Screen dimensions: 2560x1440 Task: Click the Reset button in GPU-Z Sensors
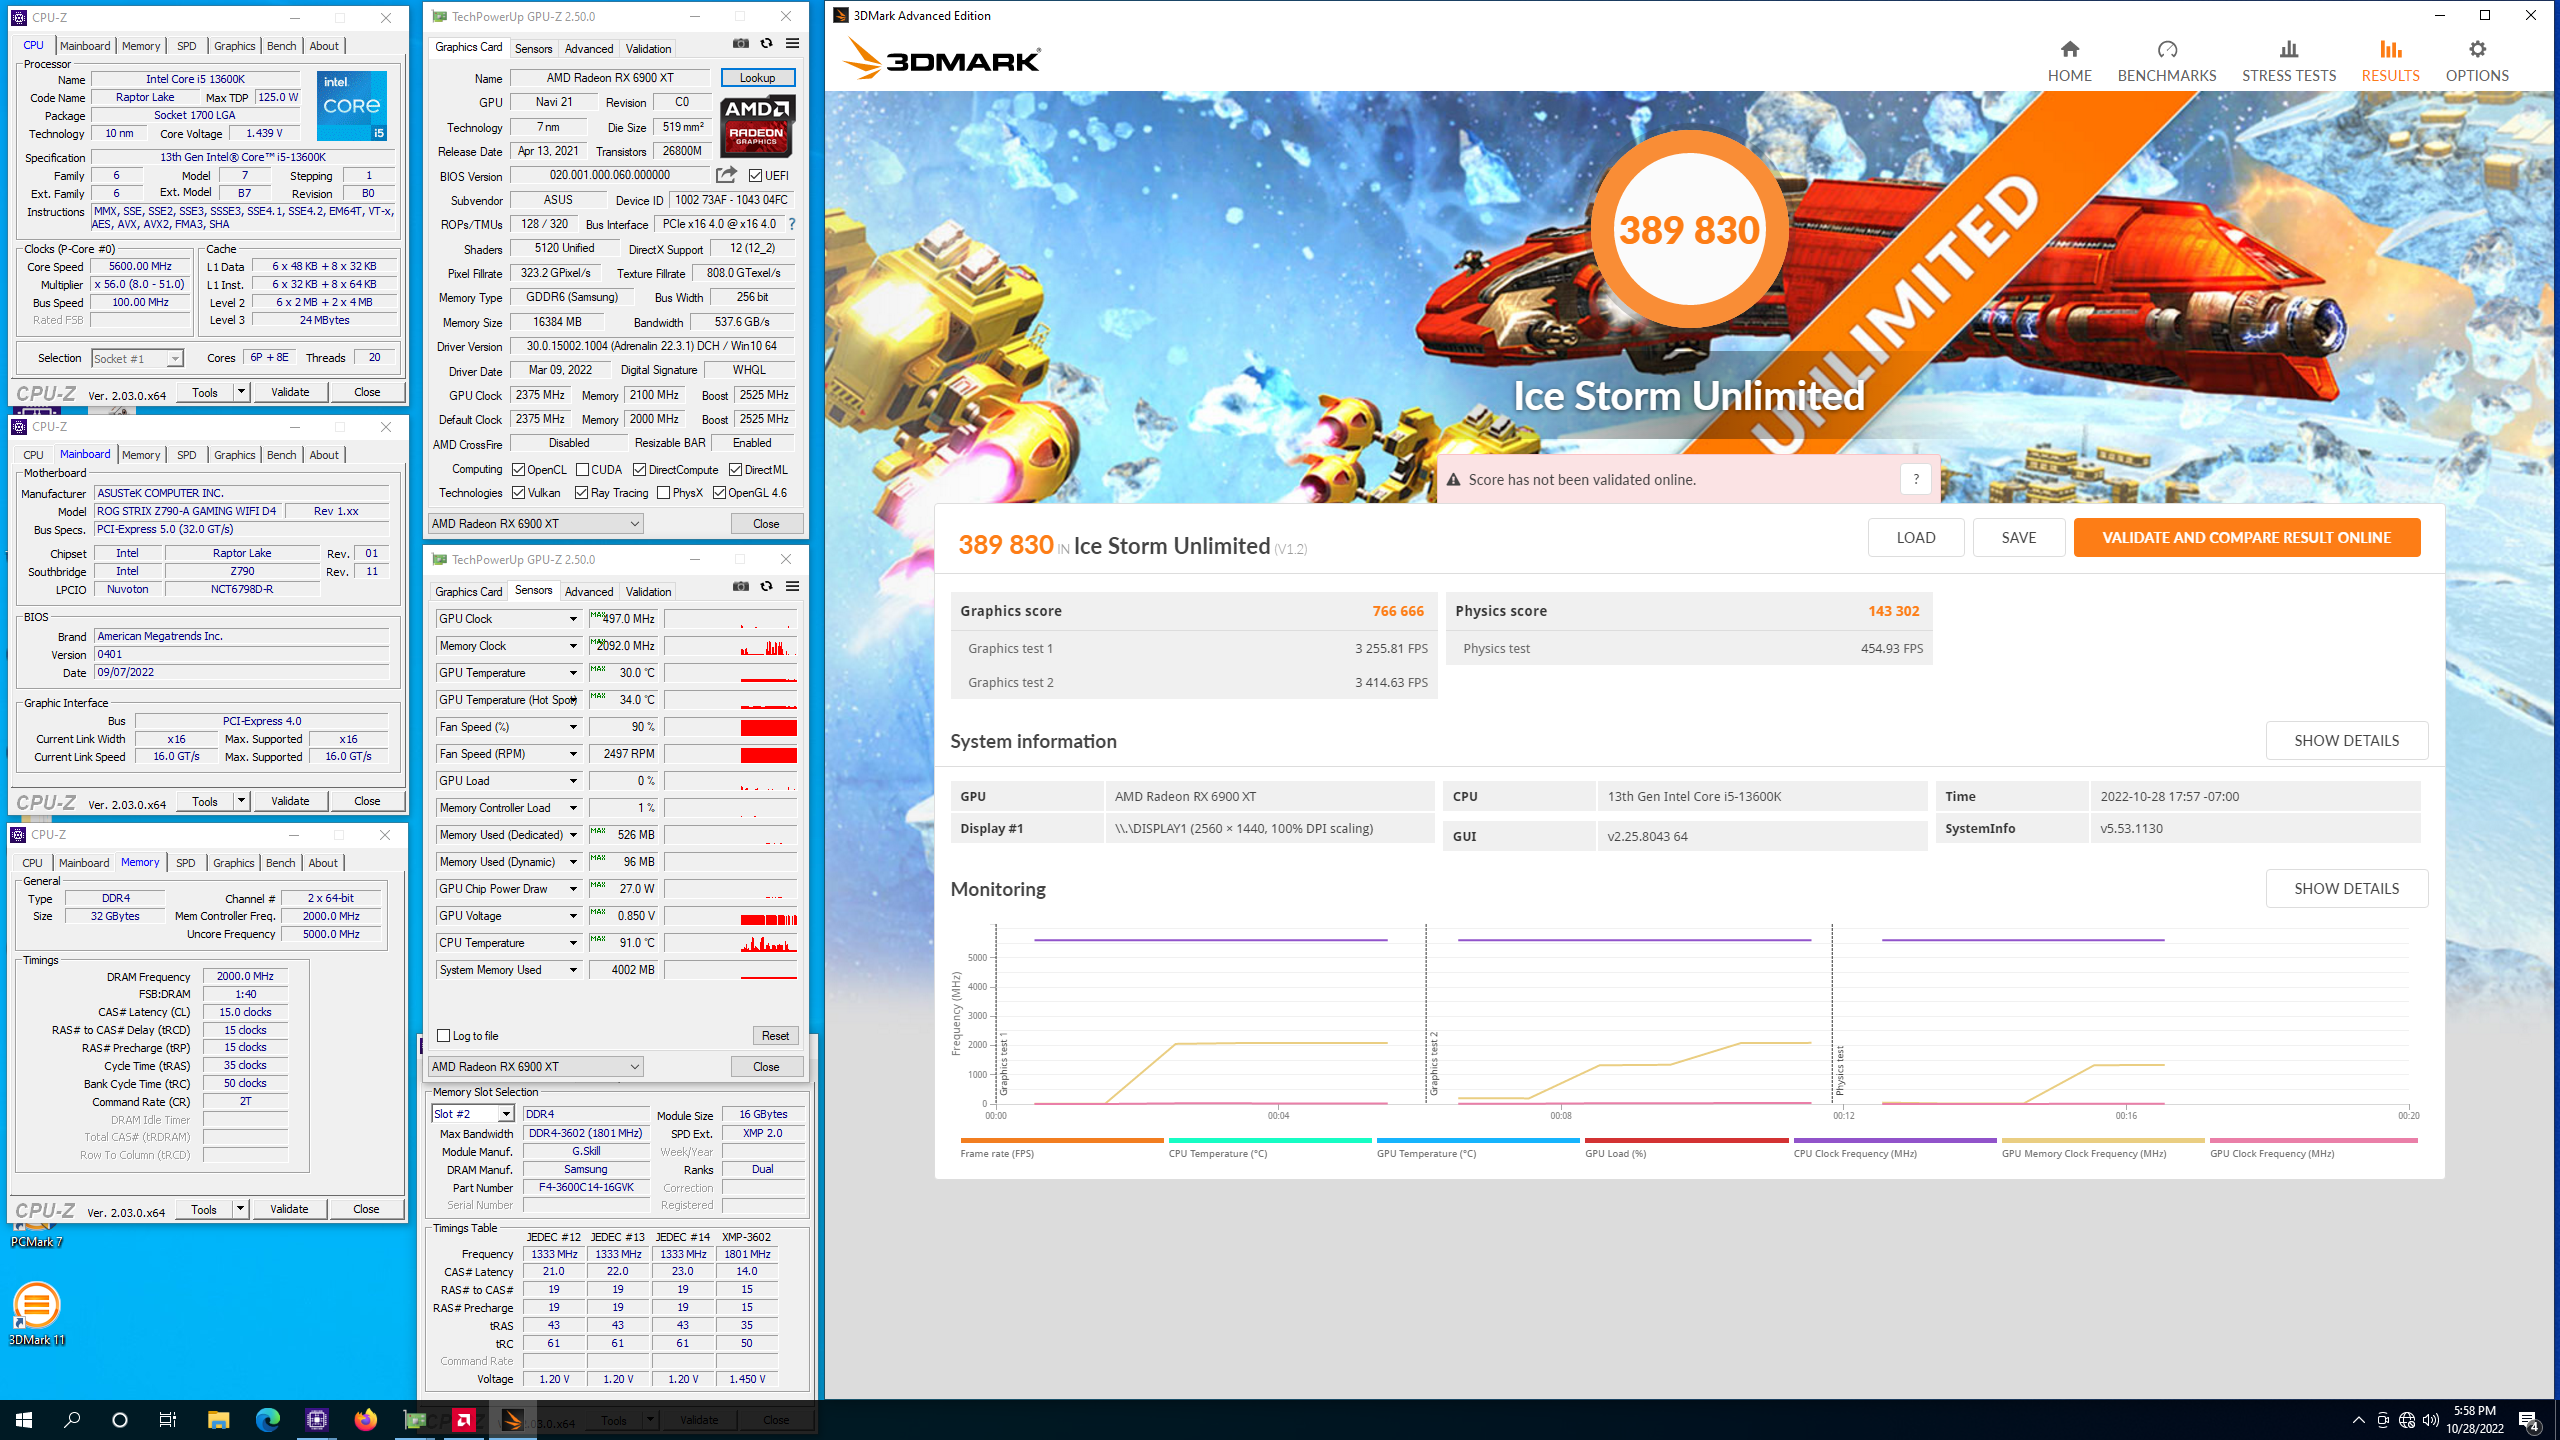(x=775, y=1035)
